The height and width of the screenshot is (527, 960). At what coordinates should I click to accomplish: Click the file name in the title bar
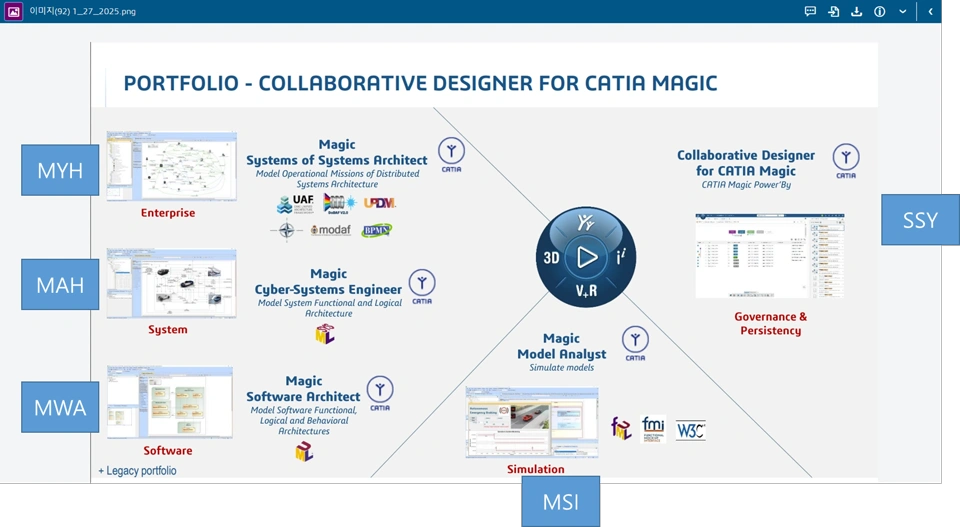click(x=83, y=11)
